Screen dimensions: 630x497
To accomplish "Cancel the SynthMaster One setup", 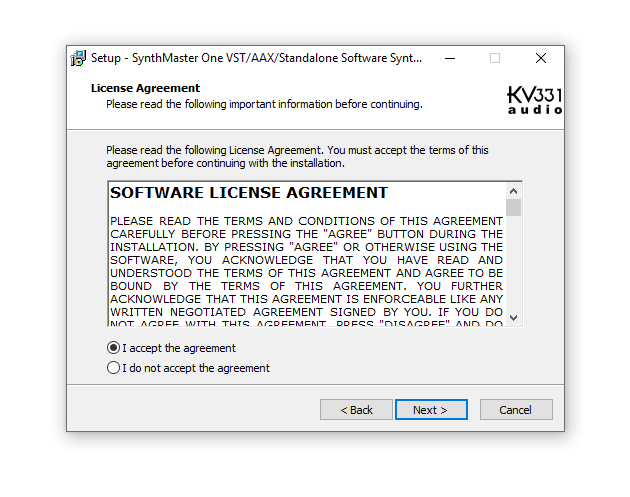I will (516, 410).
